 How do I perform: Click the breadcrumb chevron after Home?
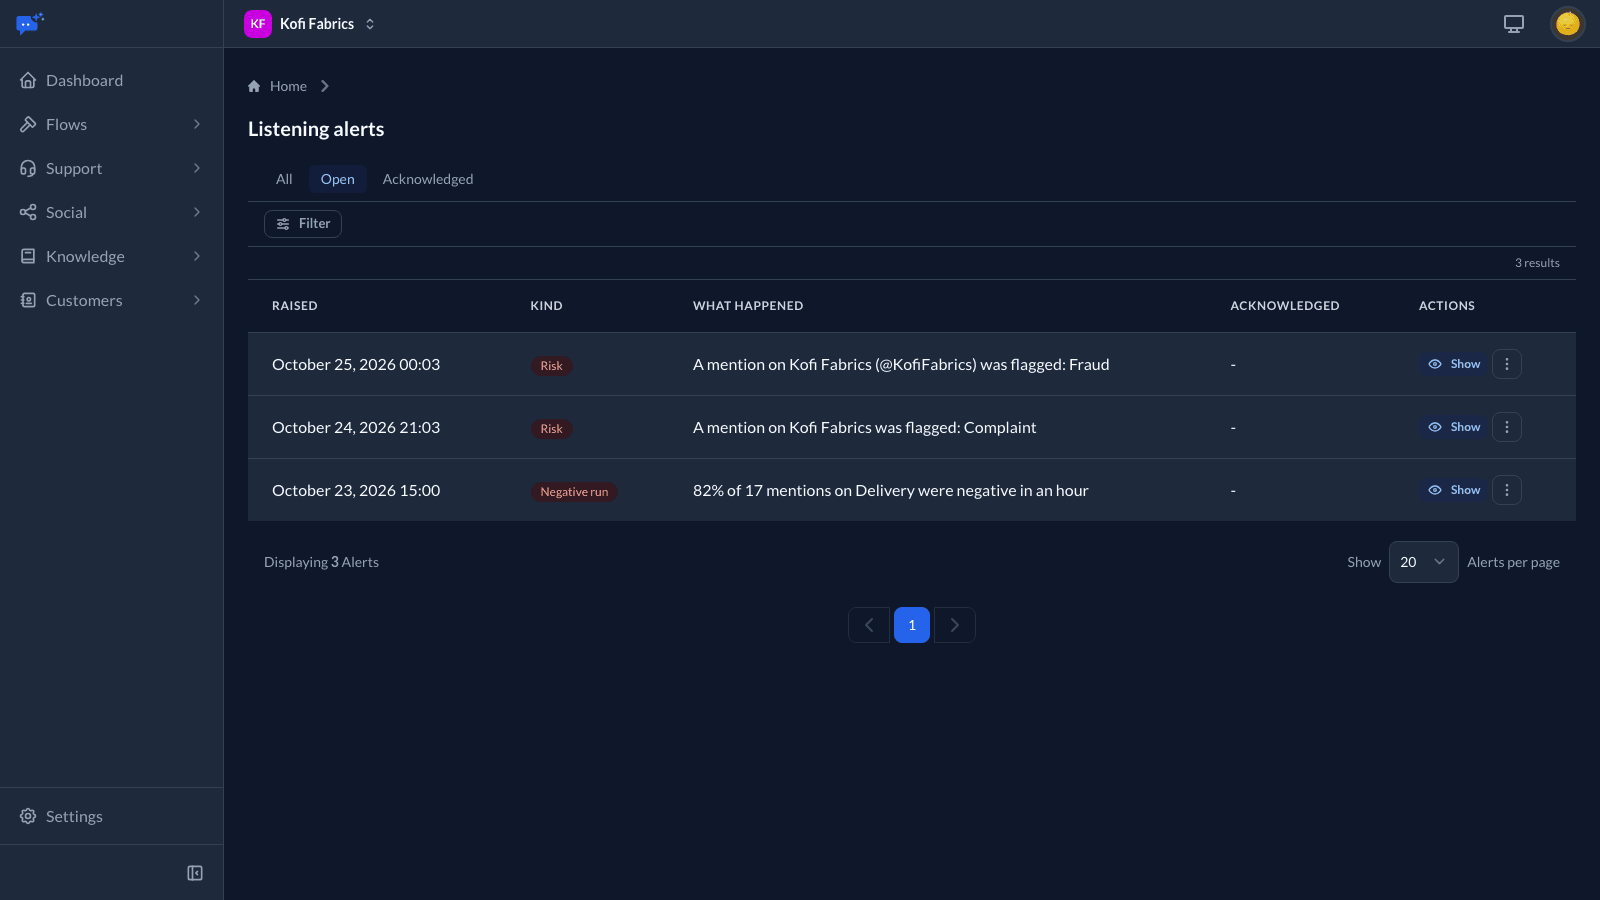point(325,86)
